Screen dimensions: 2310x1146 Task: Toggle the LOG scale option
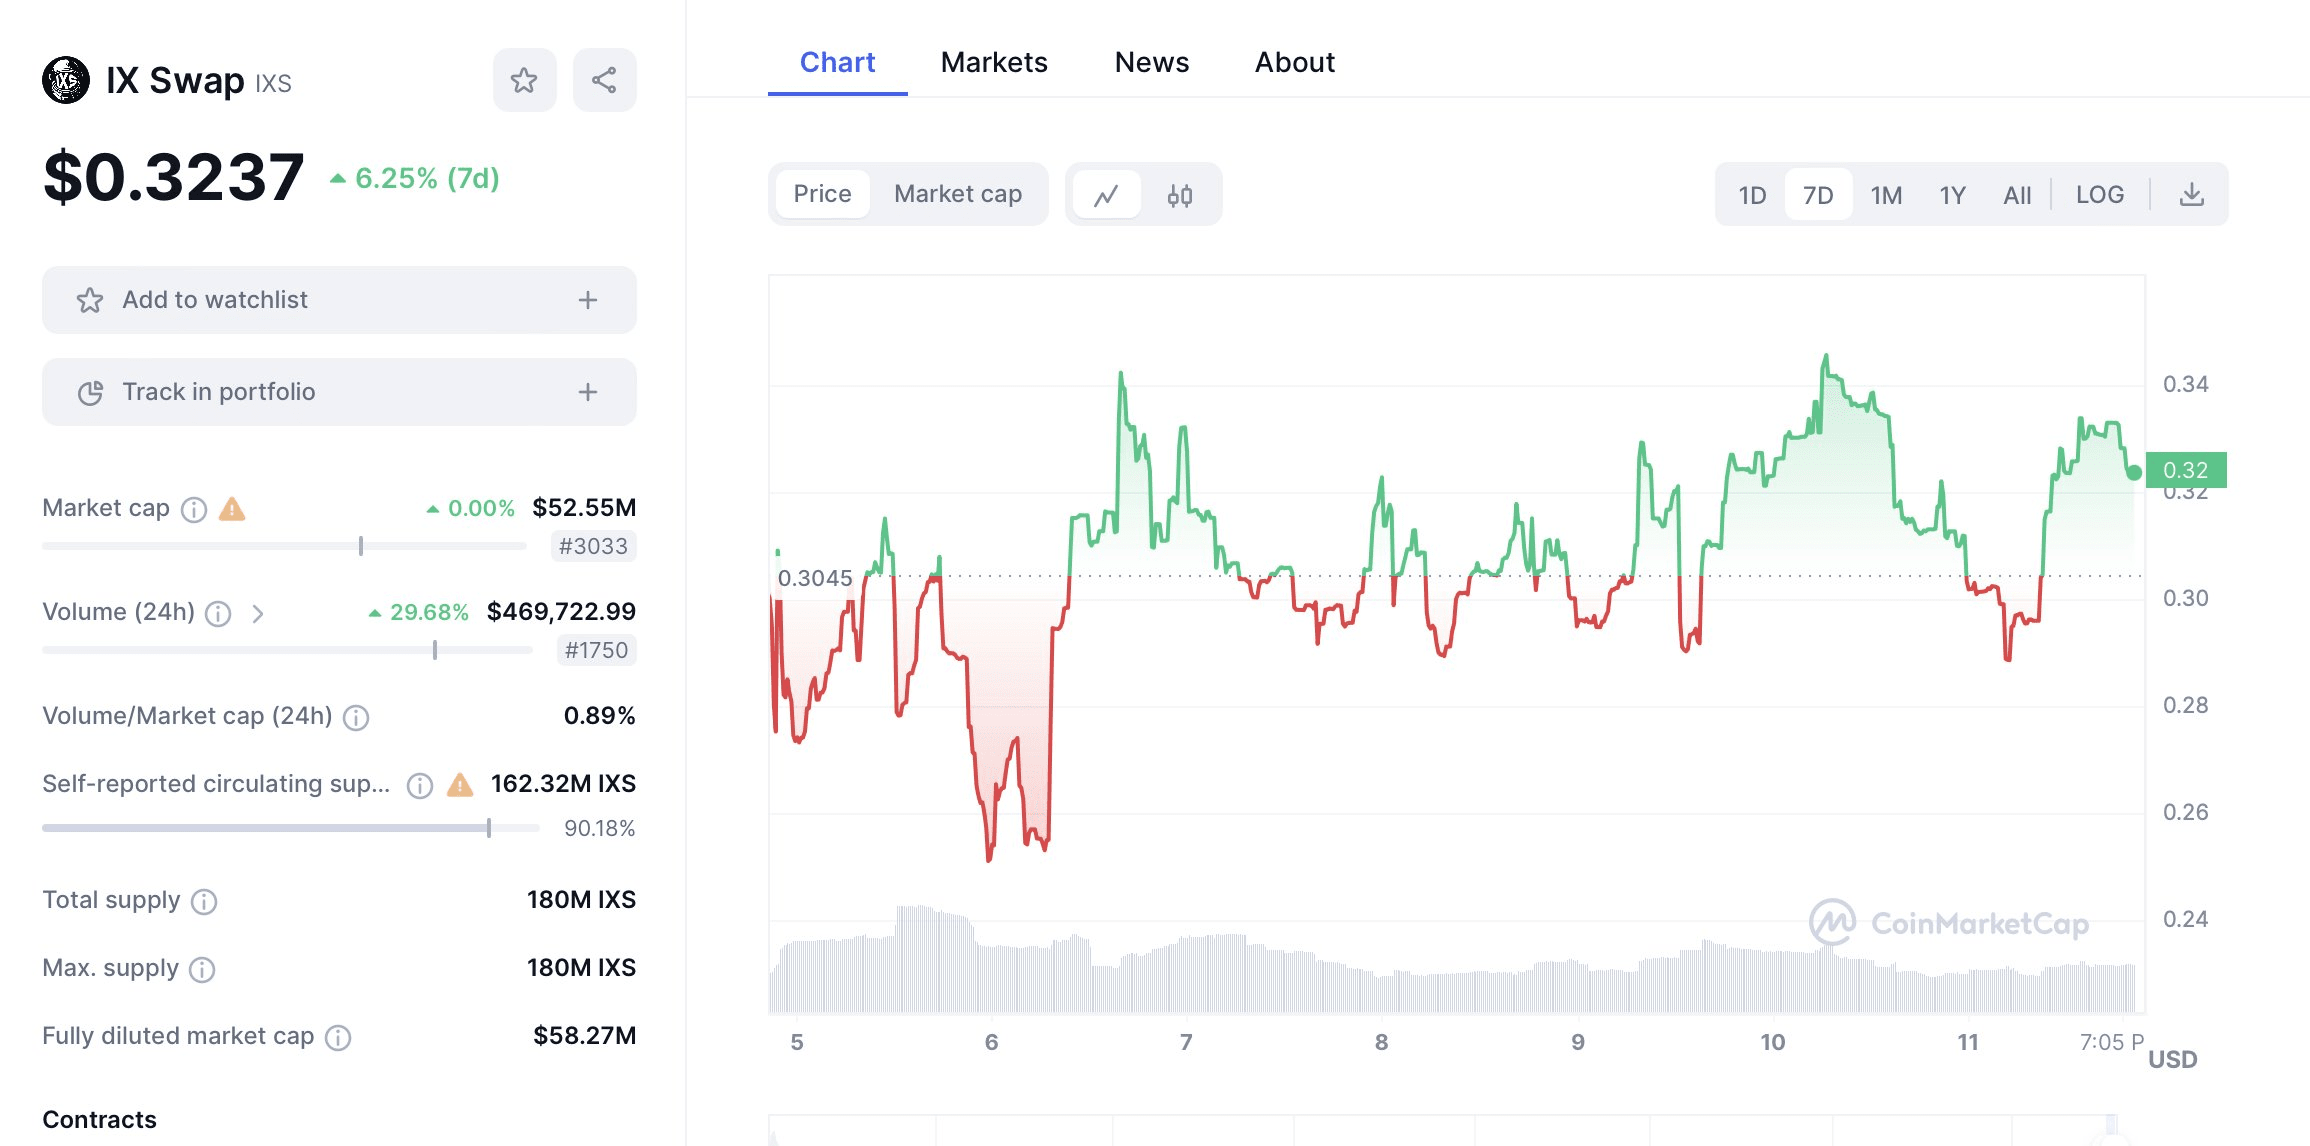2099,195
